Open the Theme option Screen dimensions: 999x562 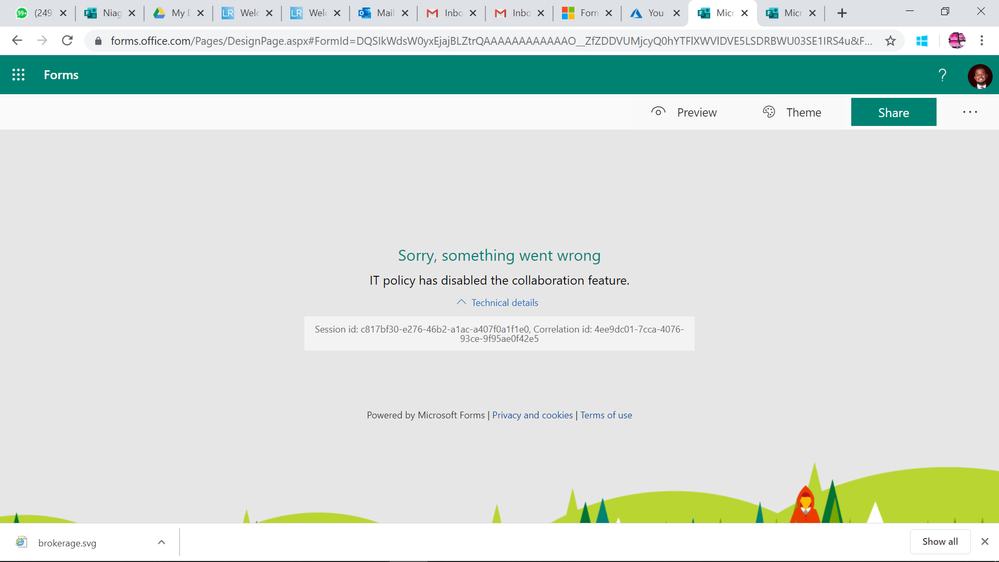(792, 112)
